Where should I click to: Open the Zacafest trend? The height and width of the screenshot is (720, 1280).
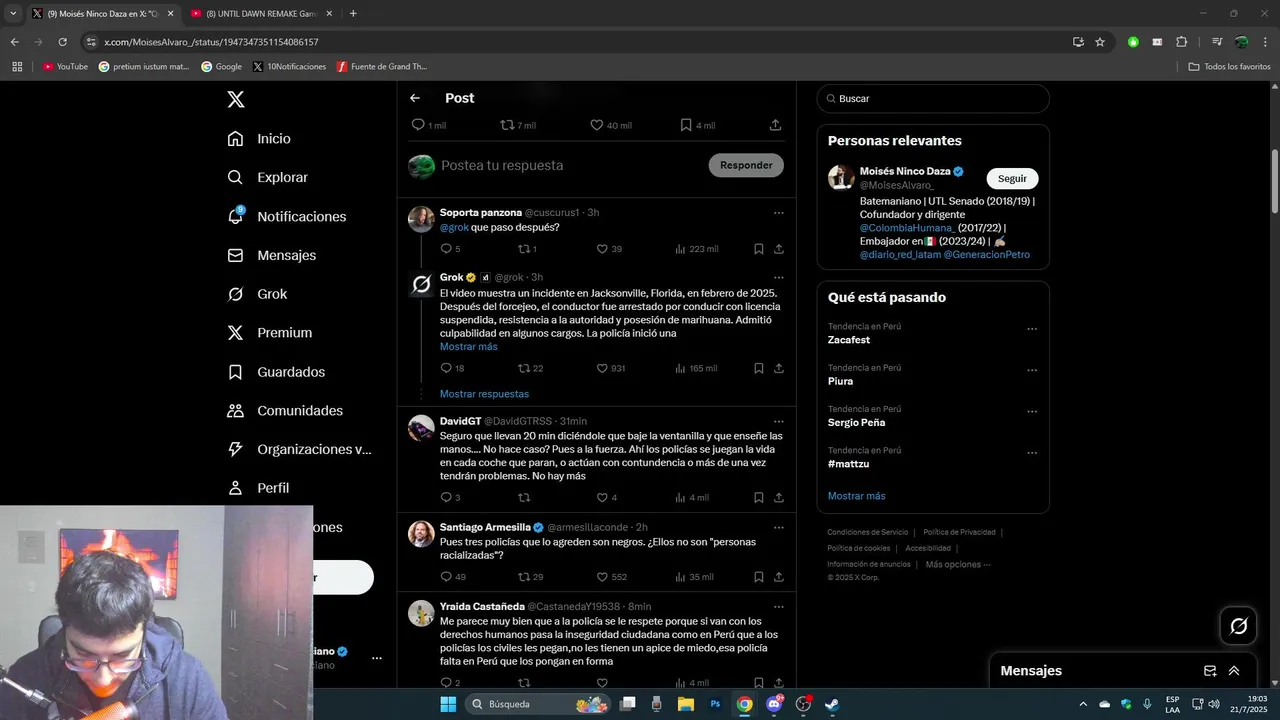849,340
